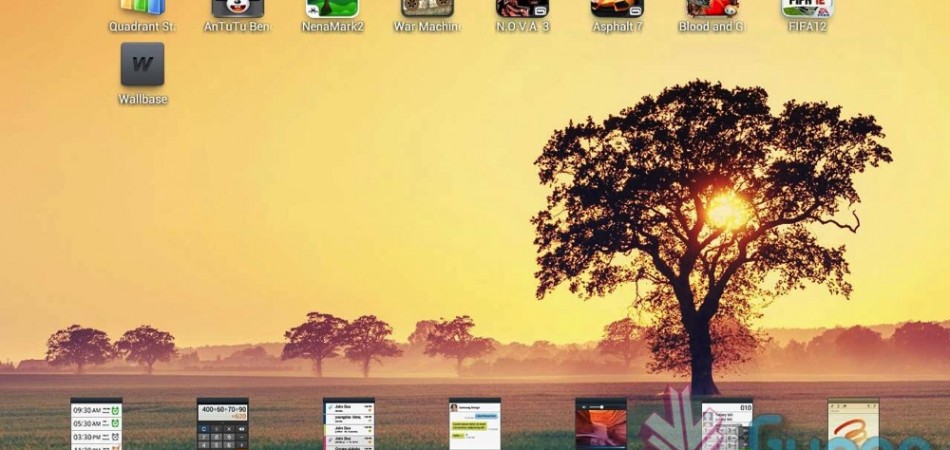Open the music player mini app
950x450 pixels.
point(601,425)
